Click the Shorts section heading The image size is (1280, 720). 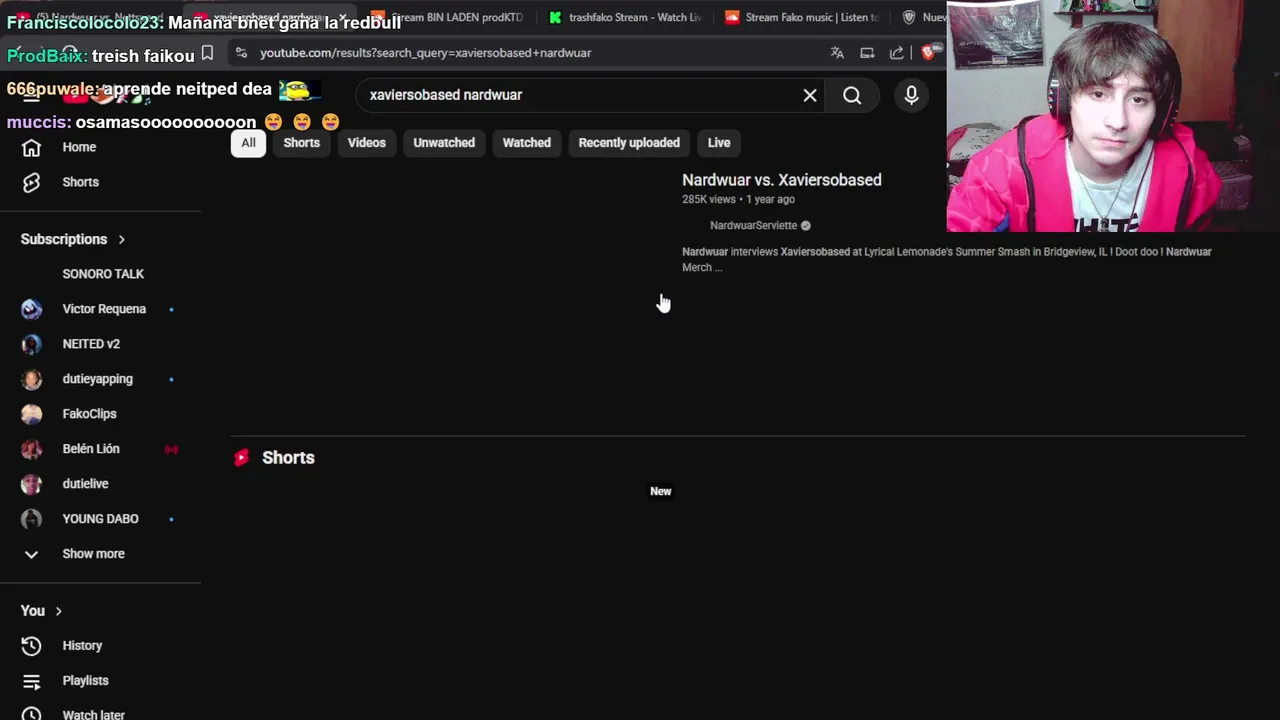(x=288, y=458)
